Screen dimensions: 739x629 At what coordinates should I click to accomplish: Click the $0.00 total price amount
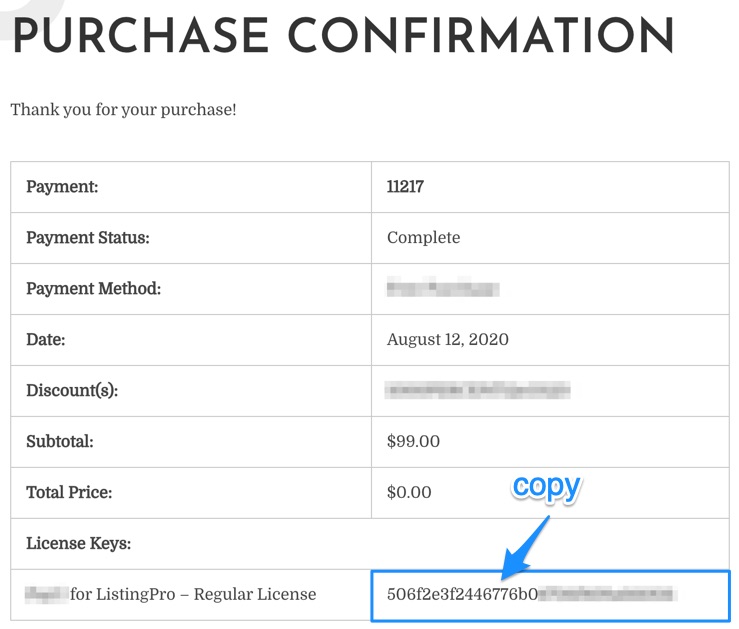click(x=409, y=492)
